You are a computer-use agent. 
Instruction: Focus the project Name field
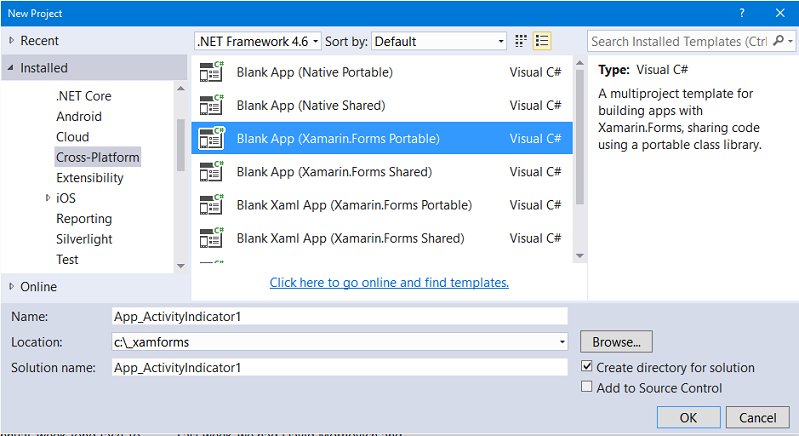coord(339,316)
